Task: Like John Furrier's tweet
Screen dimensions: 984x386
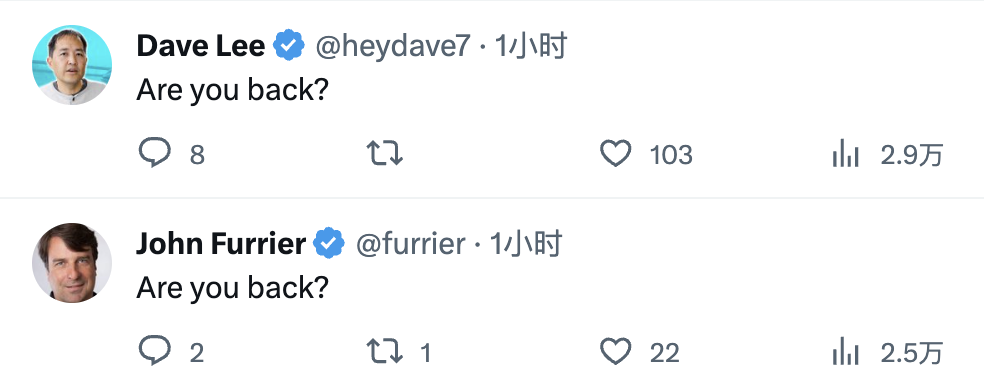Action: (x=616, y=351)
